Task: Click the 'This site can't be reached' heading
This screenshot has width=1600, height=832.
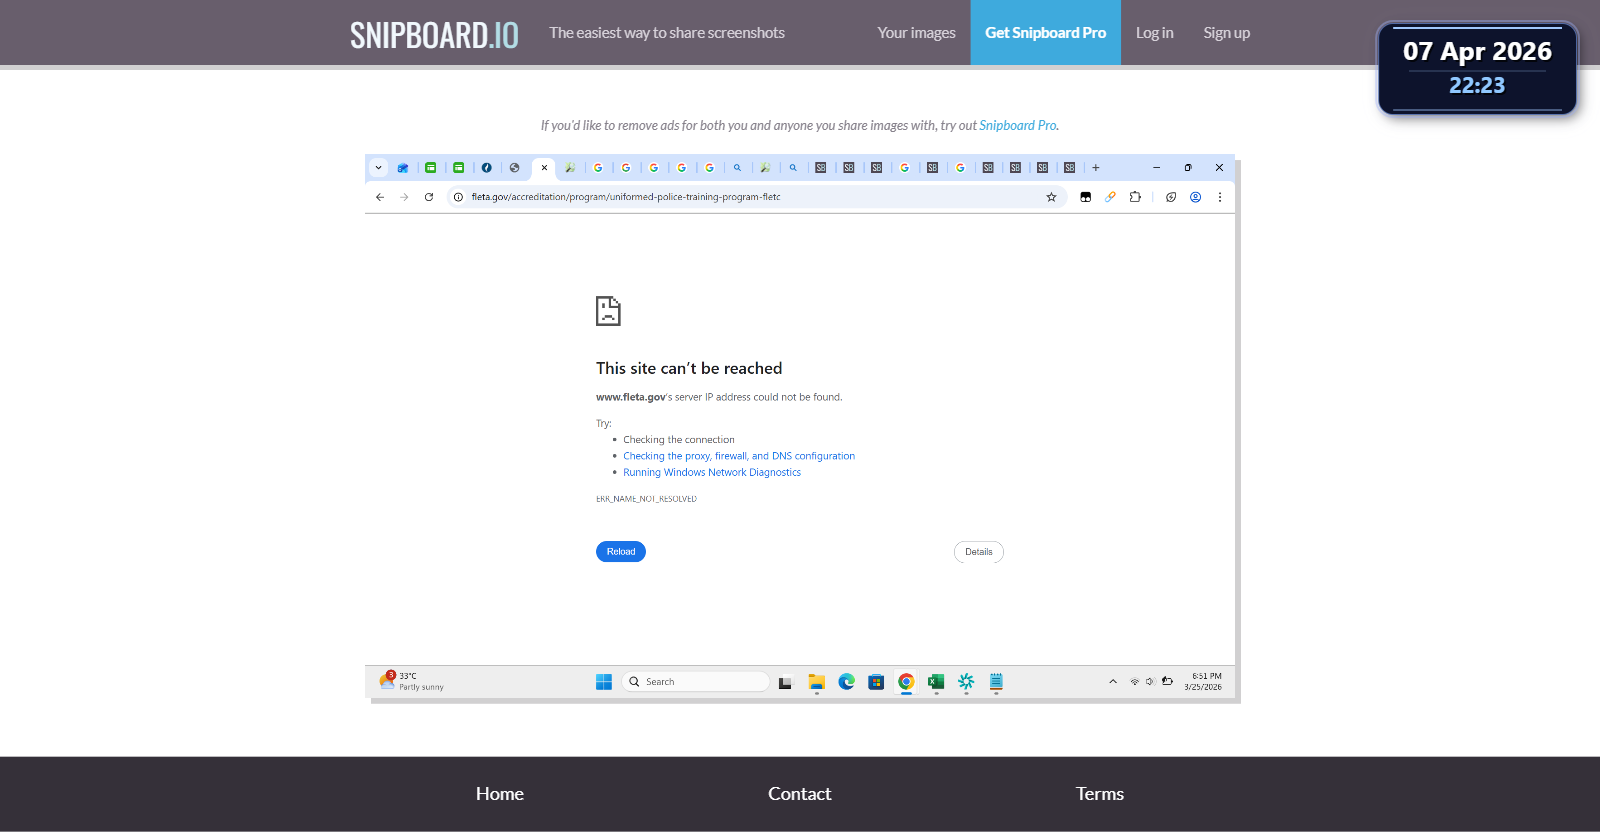Action: [x=689, y=368]
